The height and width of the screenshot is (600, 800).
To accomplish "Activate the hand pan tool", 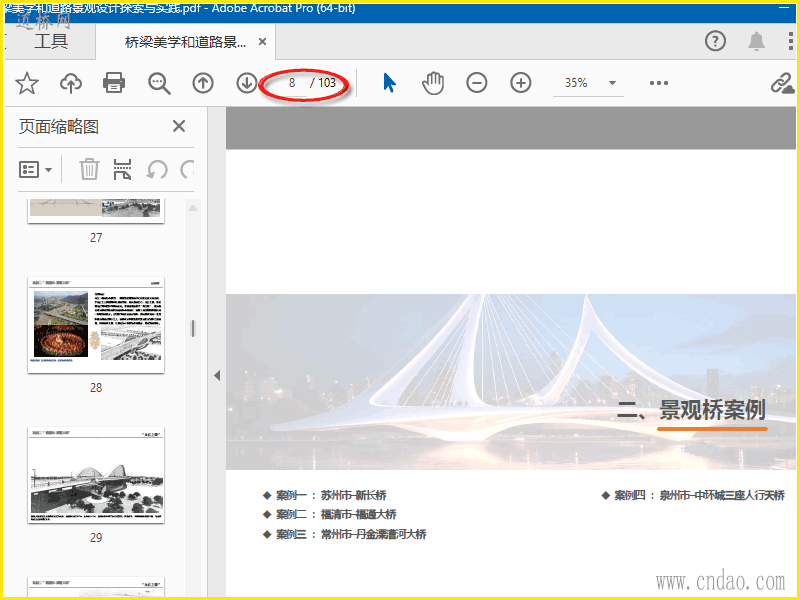I will tap(433, 83).
